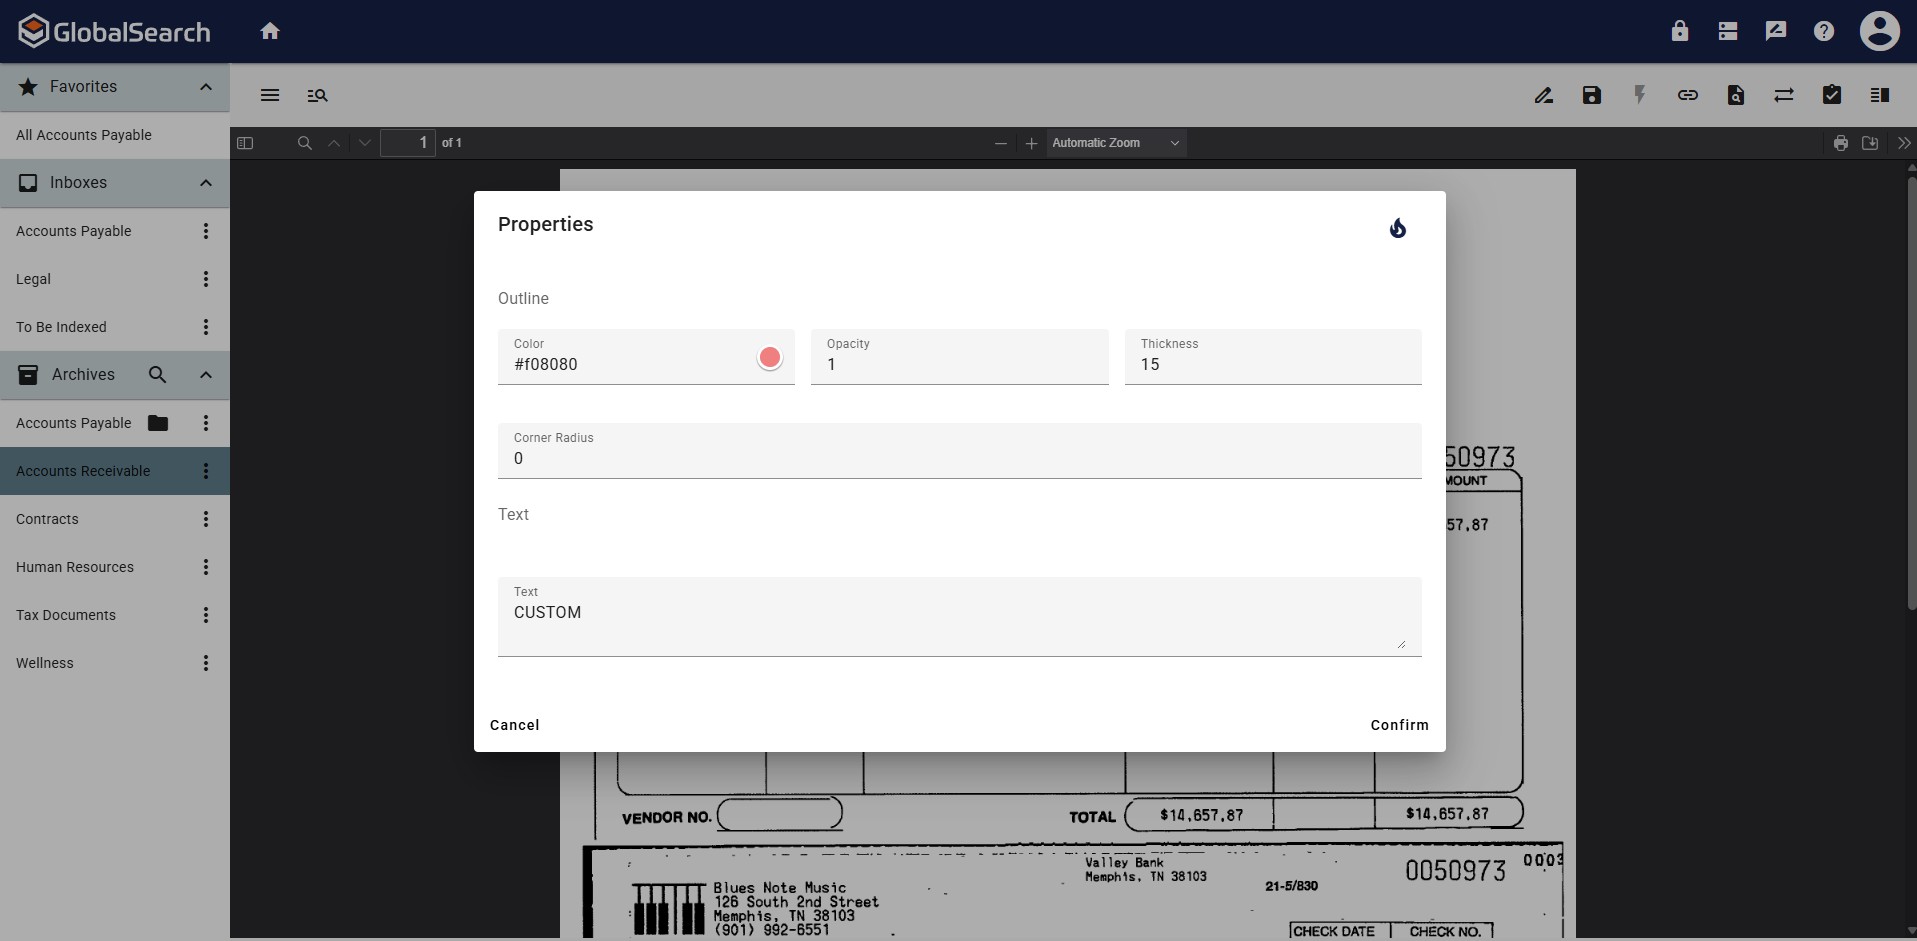Cancel the Properties dialog
The height and width of the screenshot is (941, 1917).
point(514,725)
